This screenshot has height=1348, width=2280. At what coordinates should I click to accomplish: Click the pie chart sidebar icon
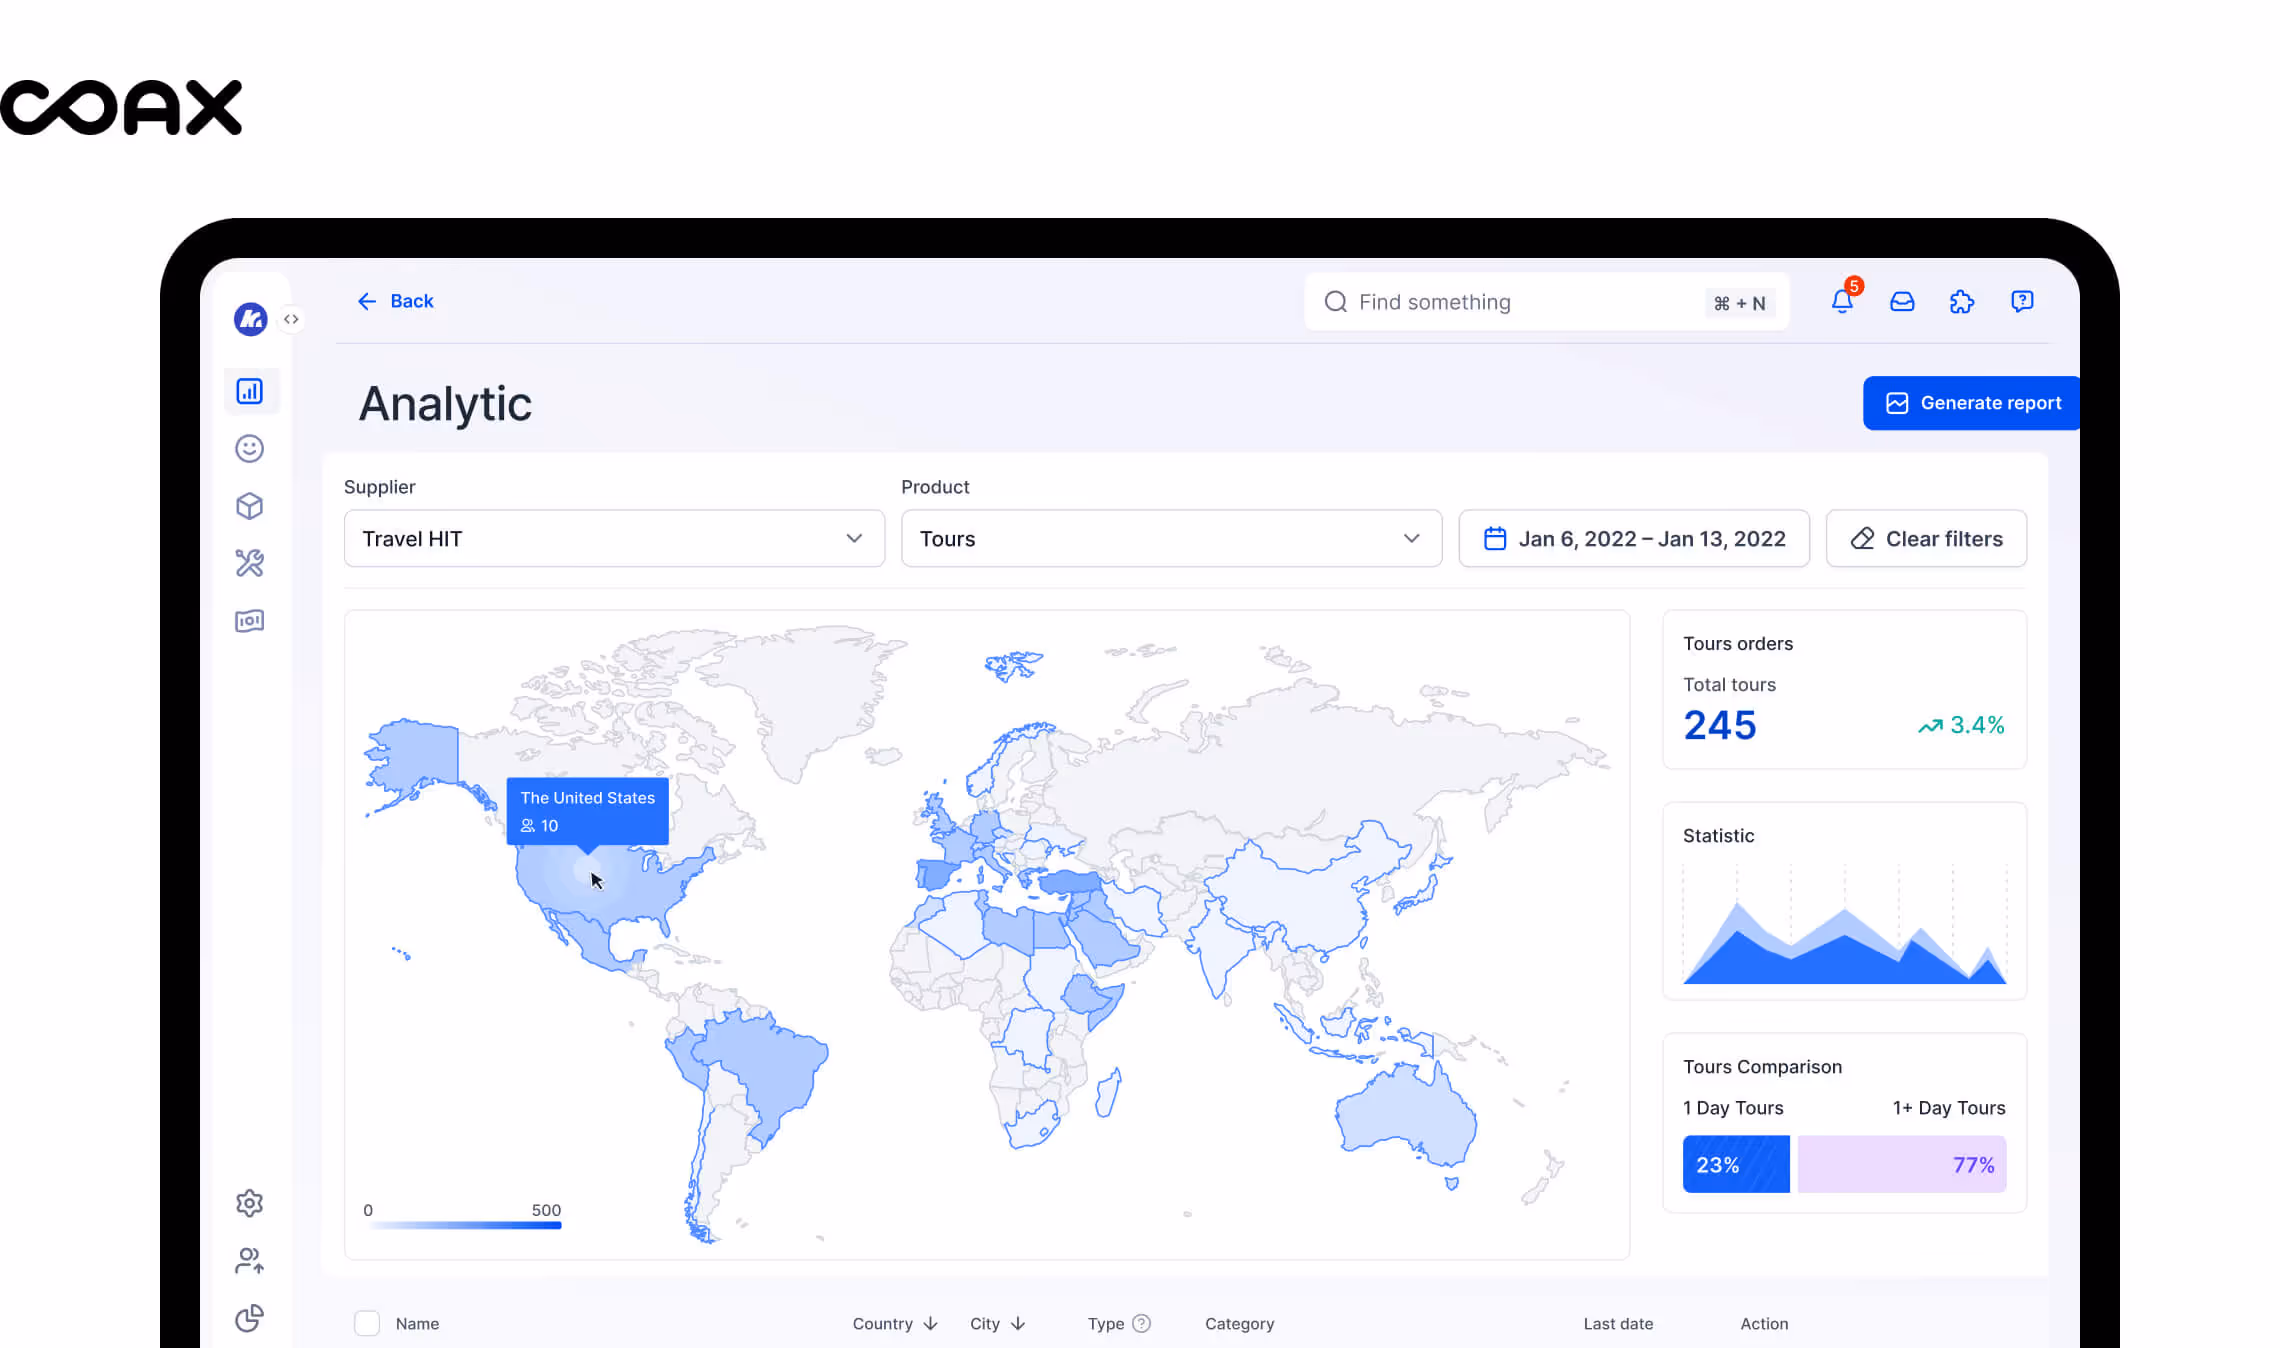click(x=249, y=1318)
